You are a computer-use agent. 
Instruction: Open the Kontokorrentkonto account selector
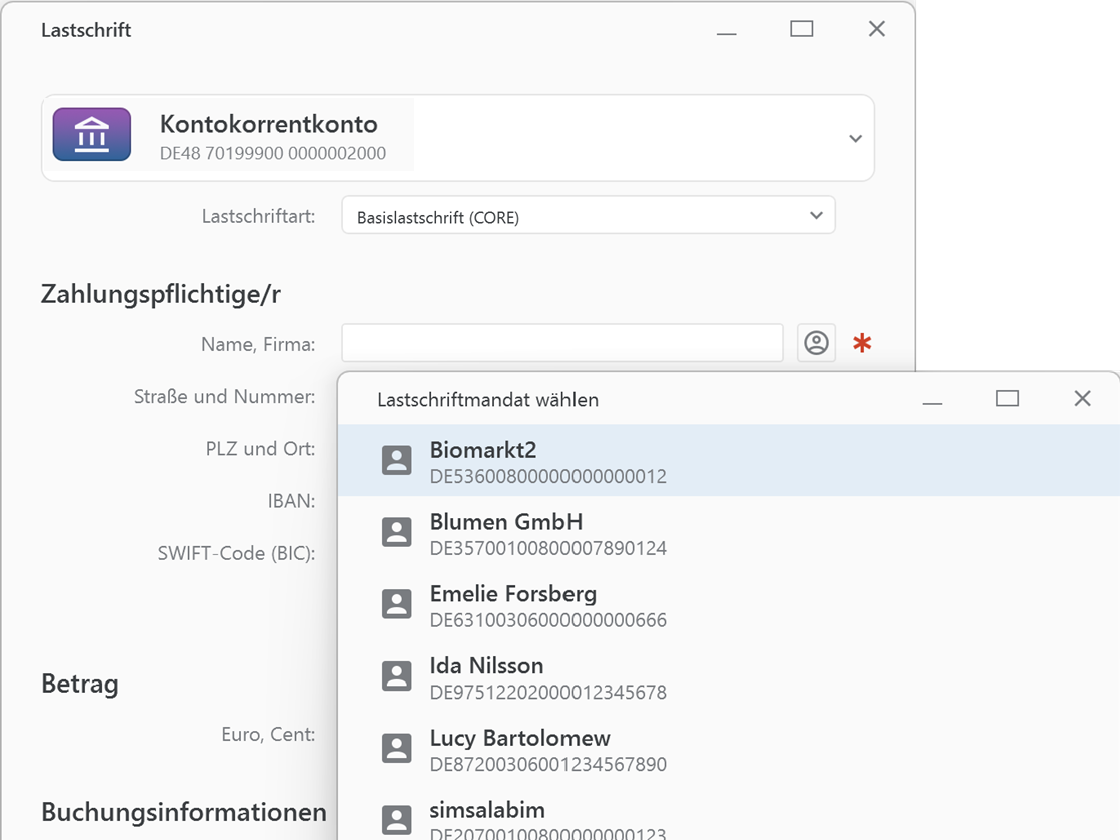(855, 138)
